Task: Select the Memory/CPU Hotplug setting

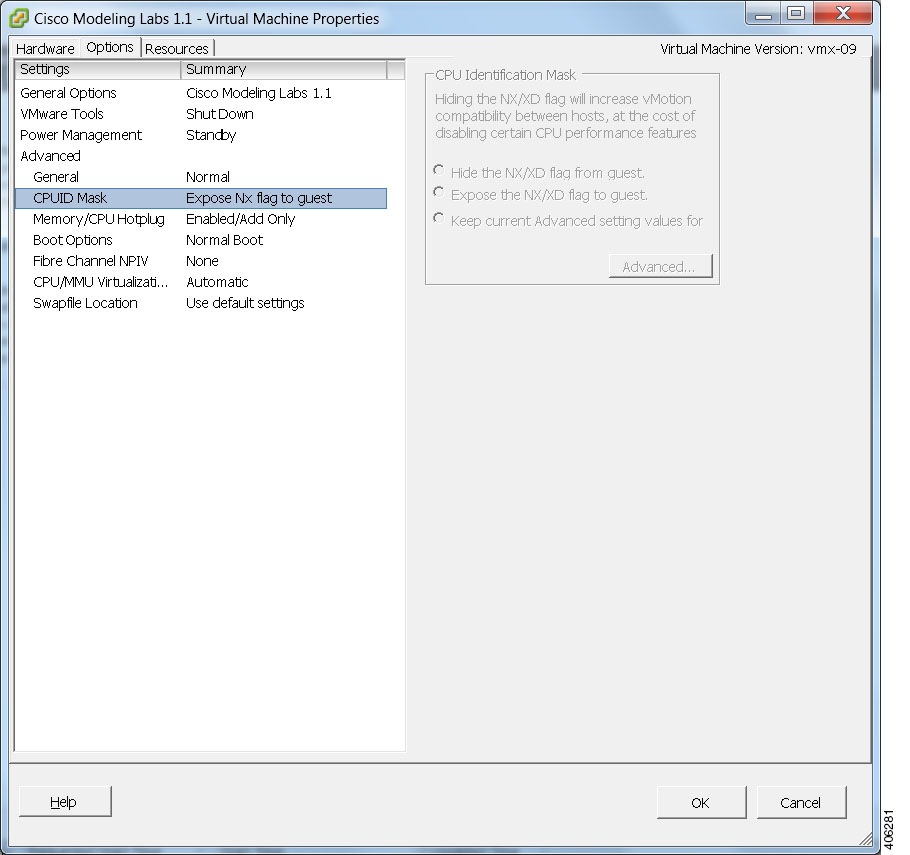Action: point(201,219)
